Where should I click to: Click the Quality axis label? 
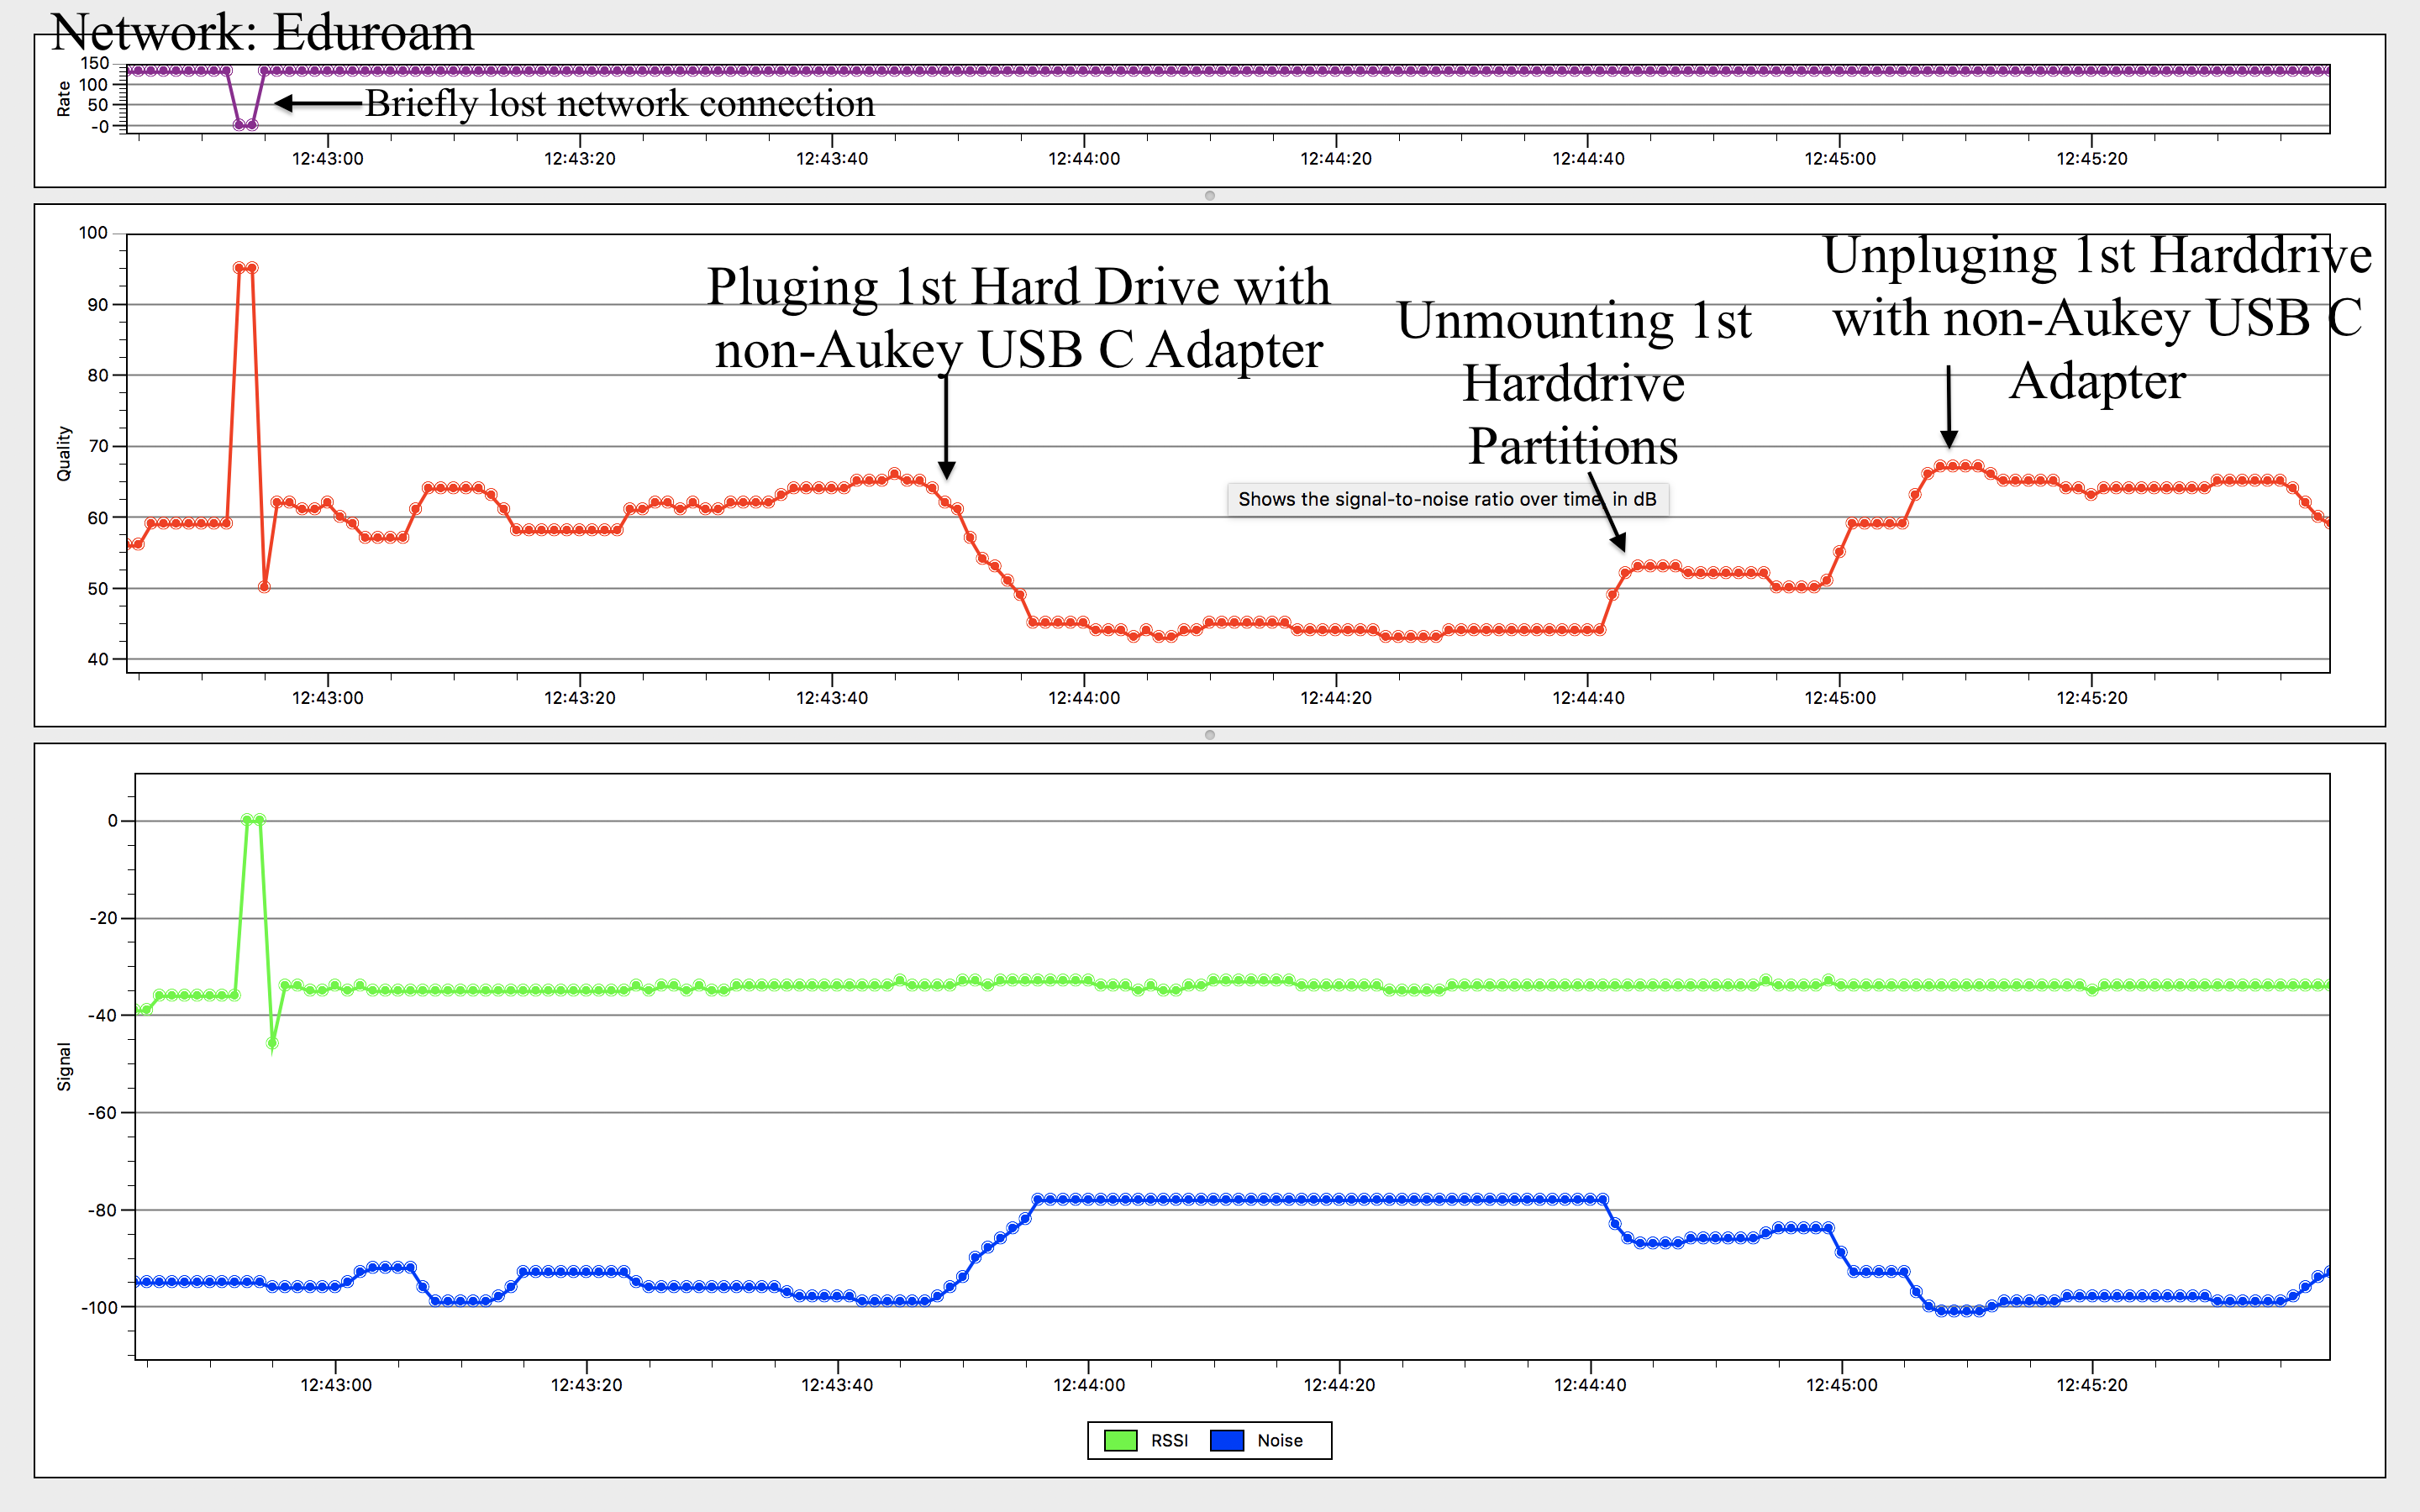pyautogui.click(x=64, y=453)
